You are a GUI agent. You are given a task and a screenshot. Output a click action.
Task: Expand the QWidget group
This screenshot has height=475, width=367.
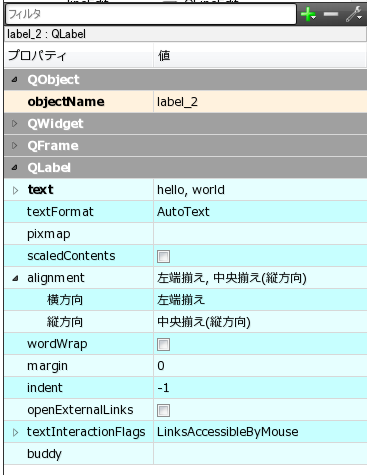tap(14, 124)
